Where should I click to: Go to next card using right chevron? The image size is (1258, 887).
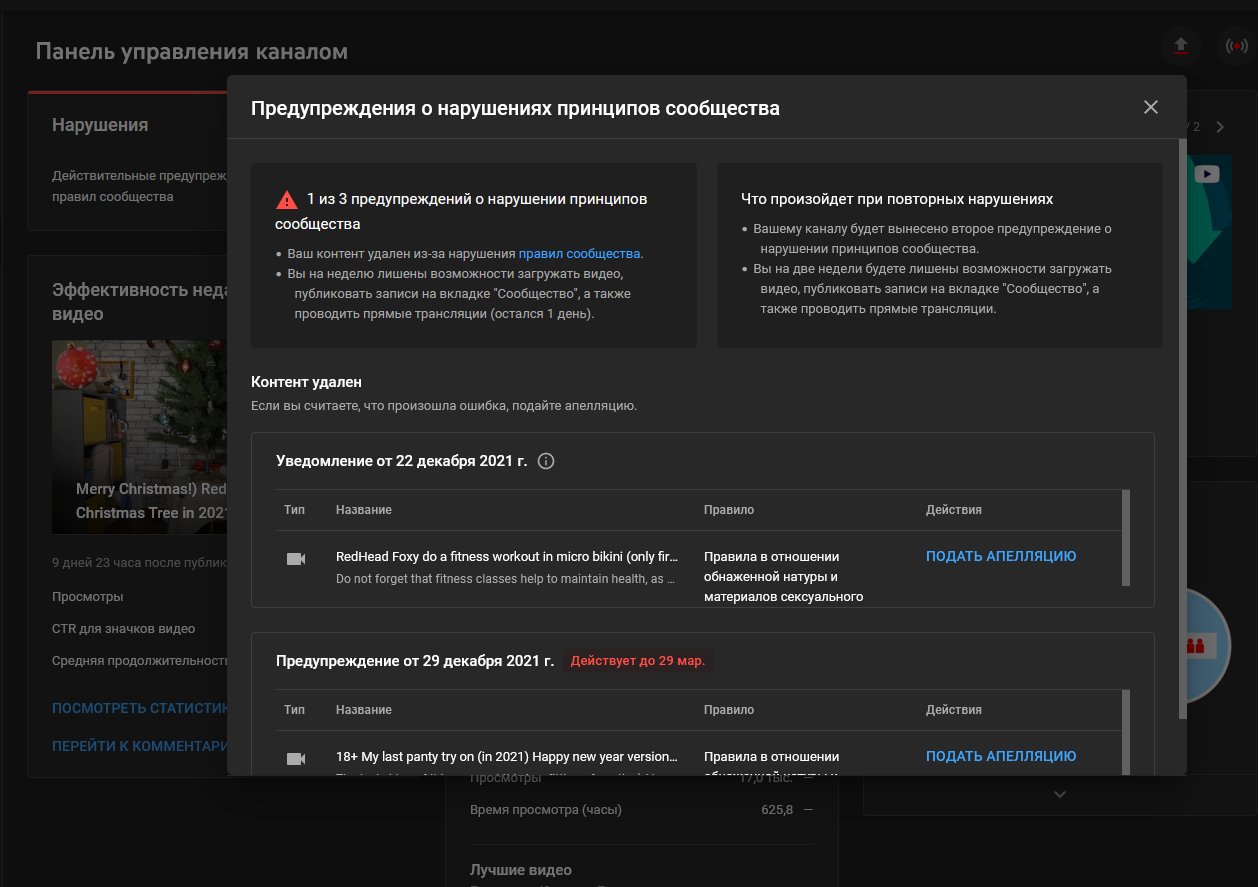coord(1220,127)
